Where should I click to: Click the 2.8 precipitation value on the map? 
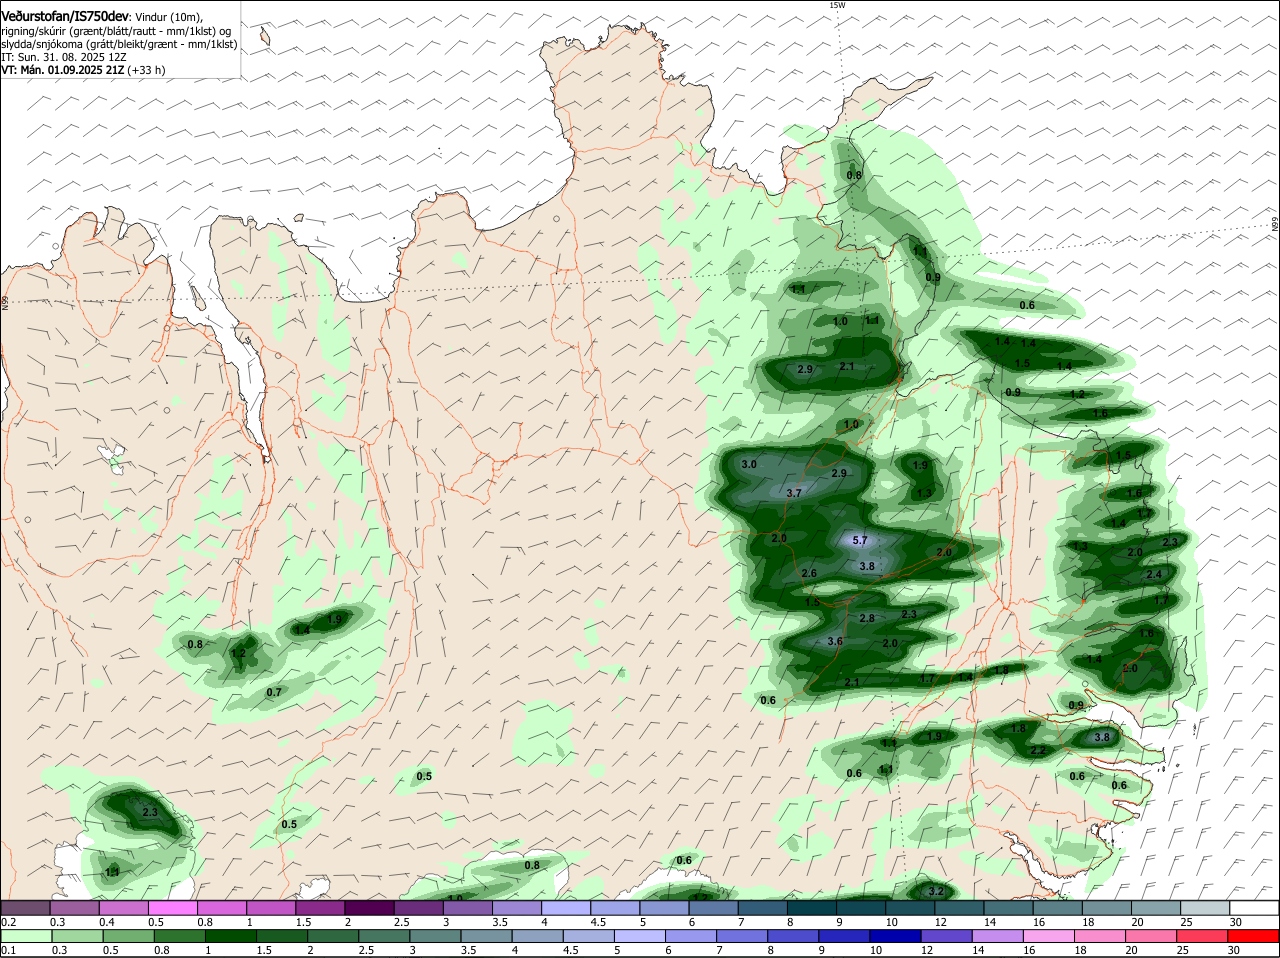pos(867,618)
